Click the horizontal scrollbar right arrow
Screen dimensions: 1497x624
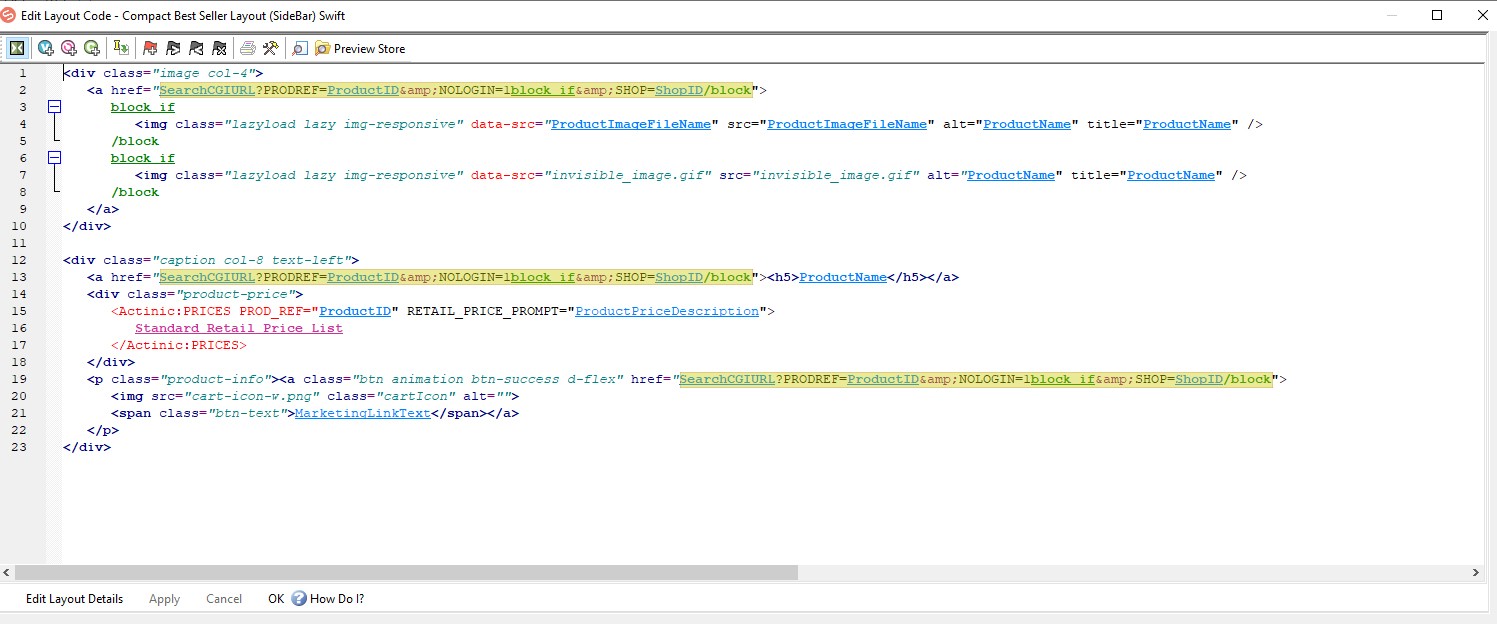(x=1476, y=573)
